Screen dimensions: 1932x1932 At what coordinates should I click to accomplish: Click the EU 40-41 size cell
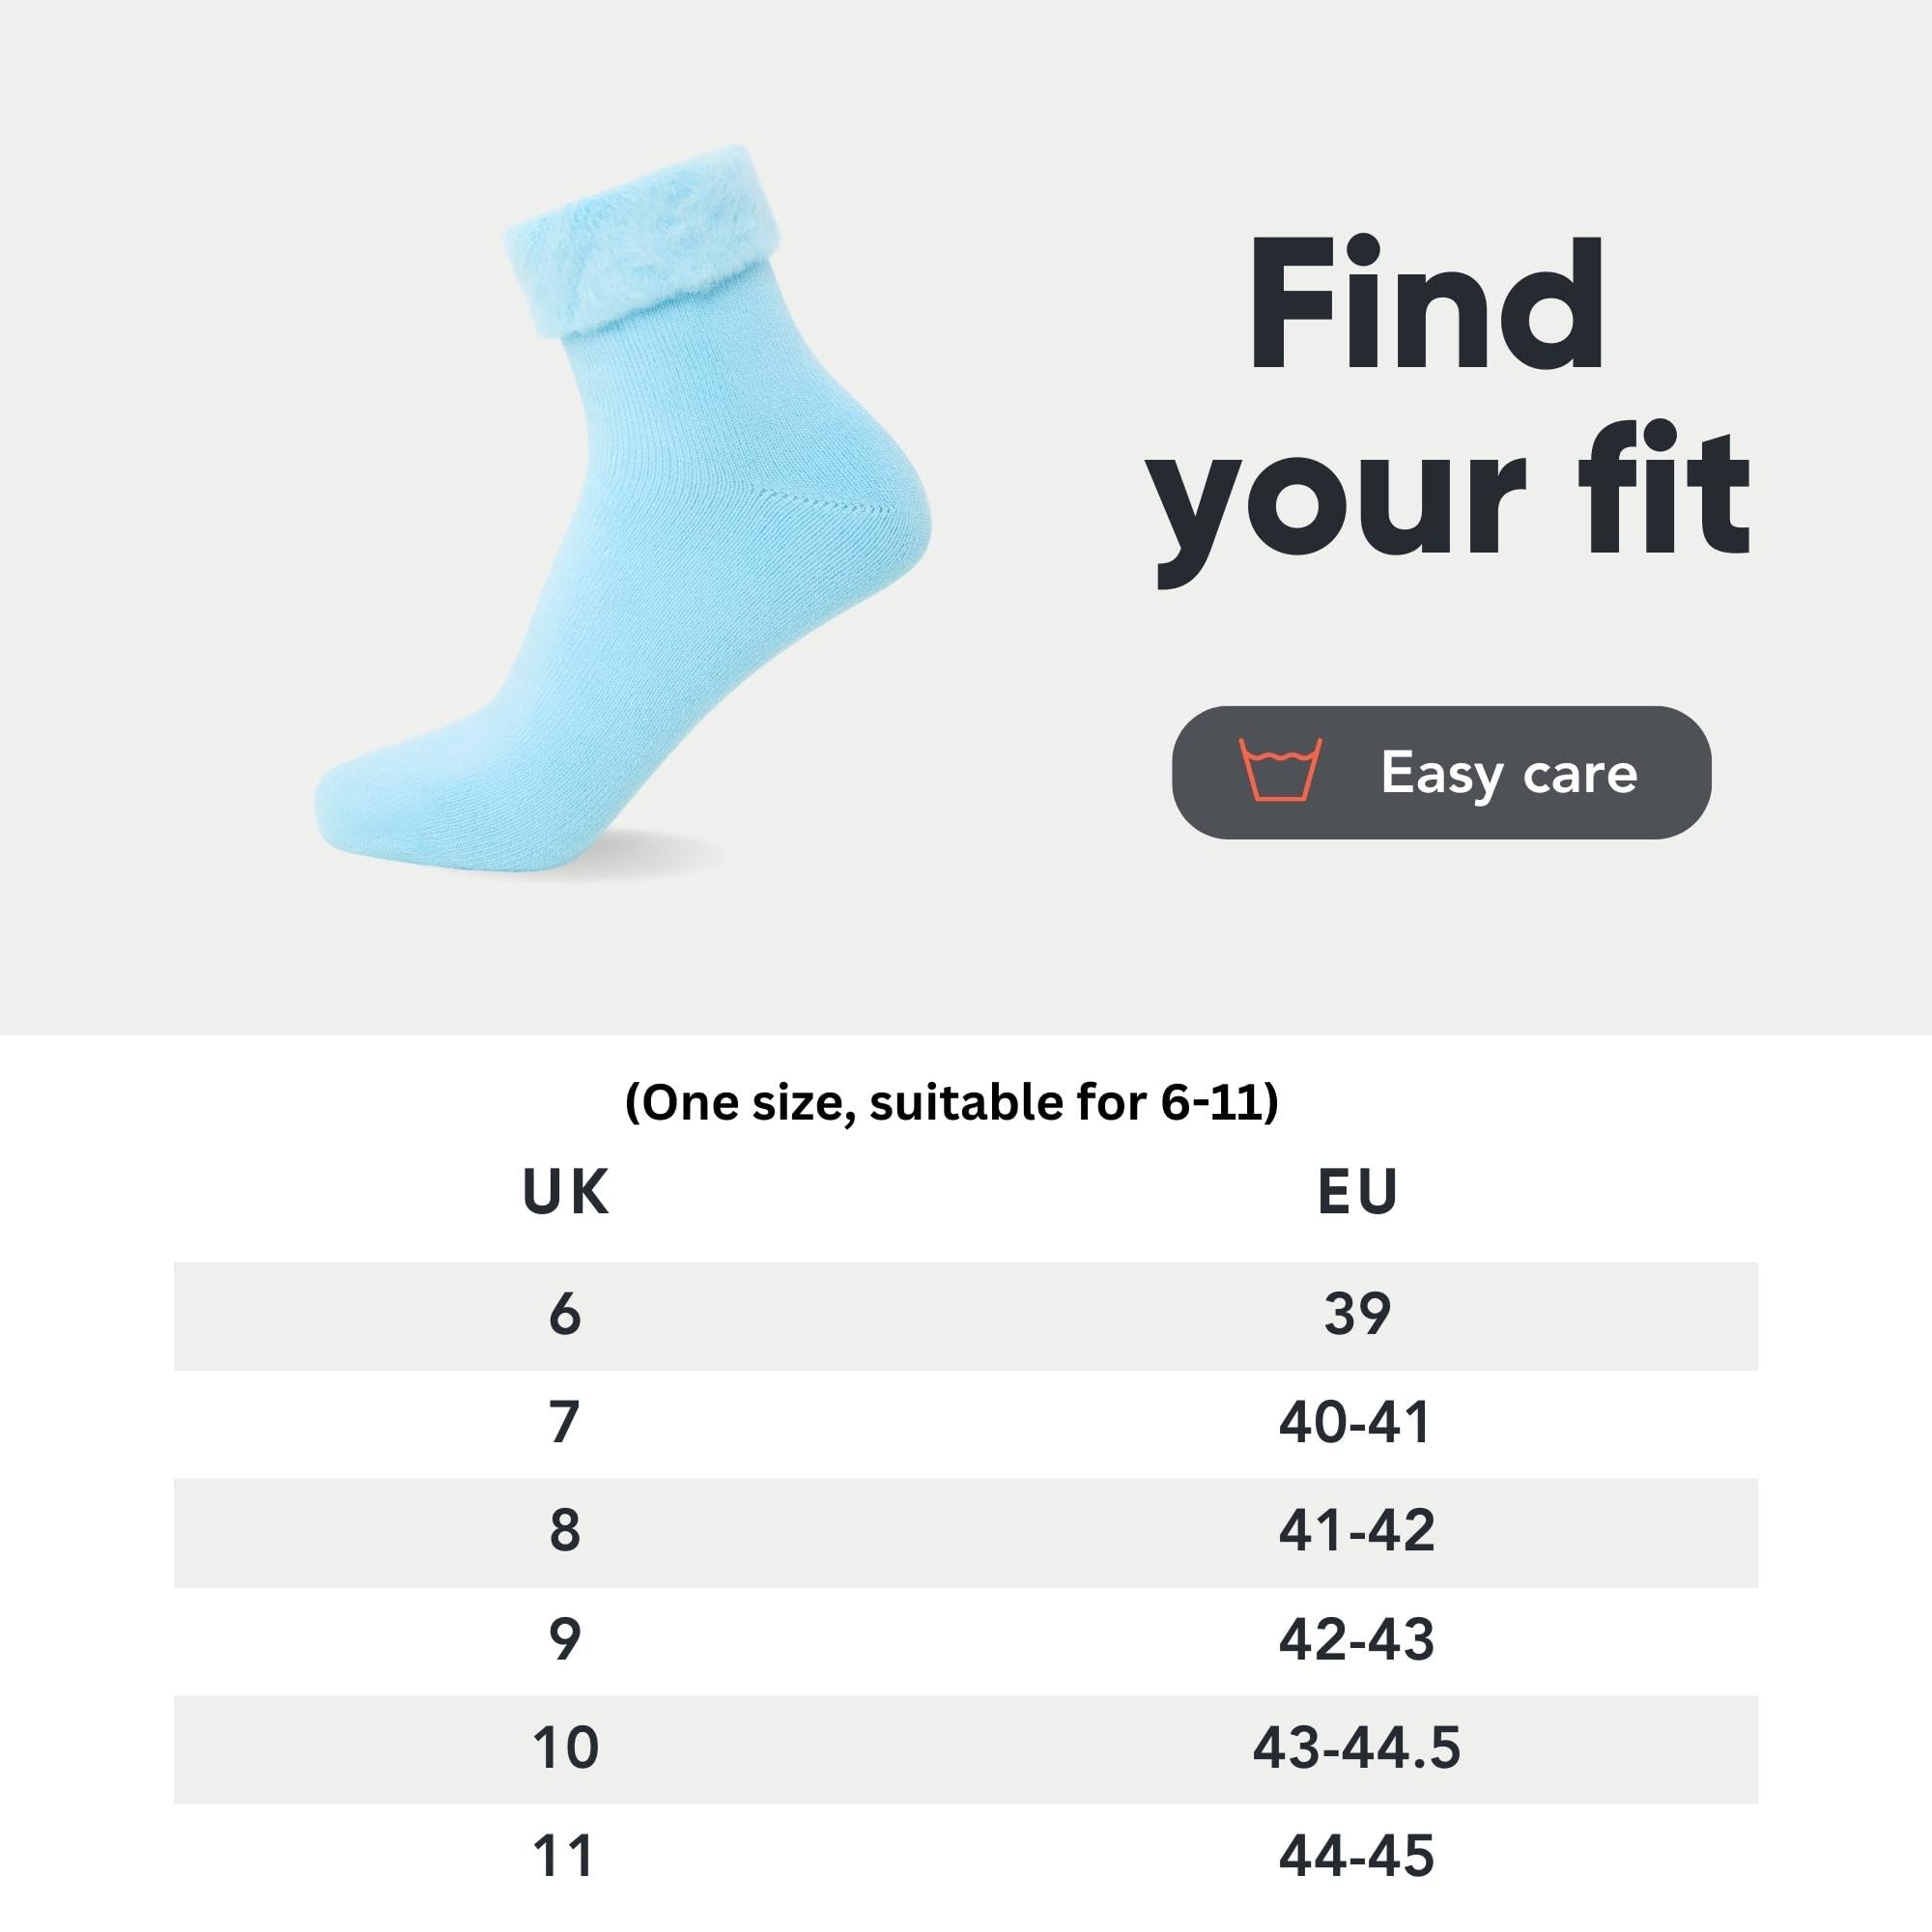click(x=1356, y=1422)
